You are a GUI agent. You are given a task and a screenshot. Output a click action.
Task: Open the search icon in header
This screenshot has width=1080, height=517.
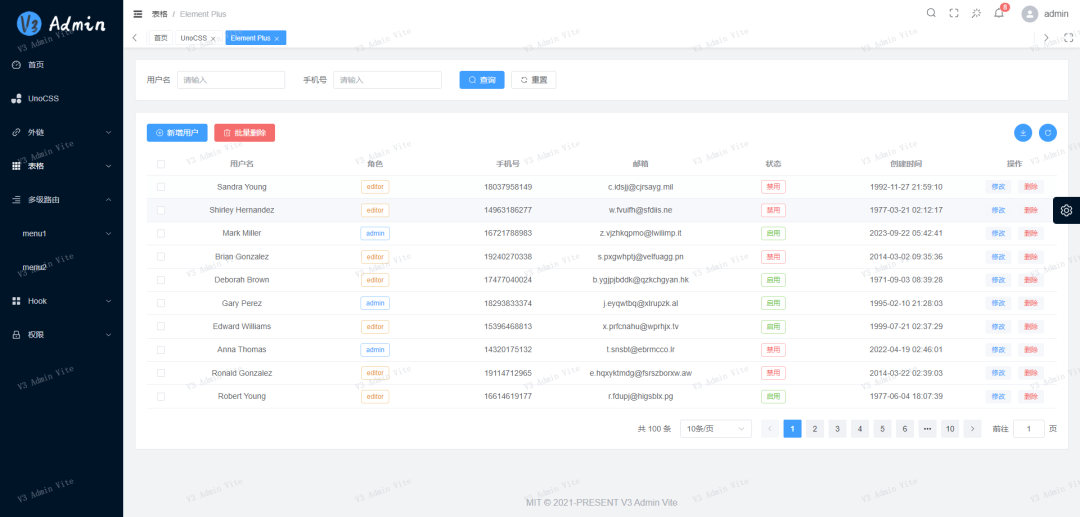[931, 13]
